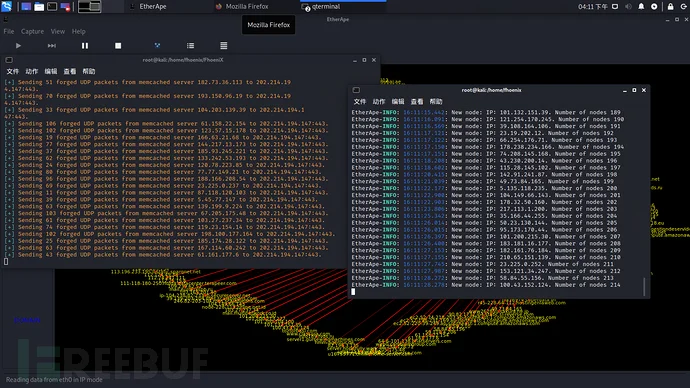Click the line Sending 43 forged UDP packets
Viewport: 690px width, 388px height.
coord(163,255)
